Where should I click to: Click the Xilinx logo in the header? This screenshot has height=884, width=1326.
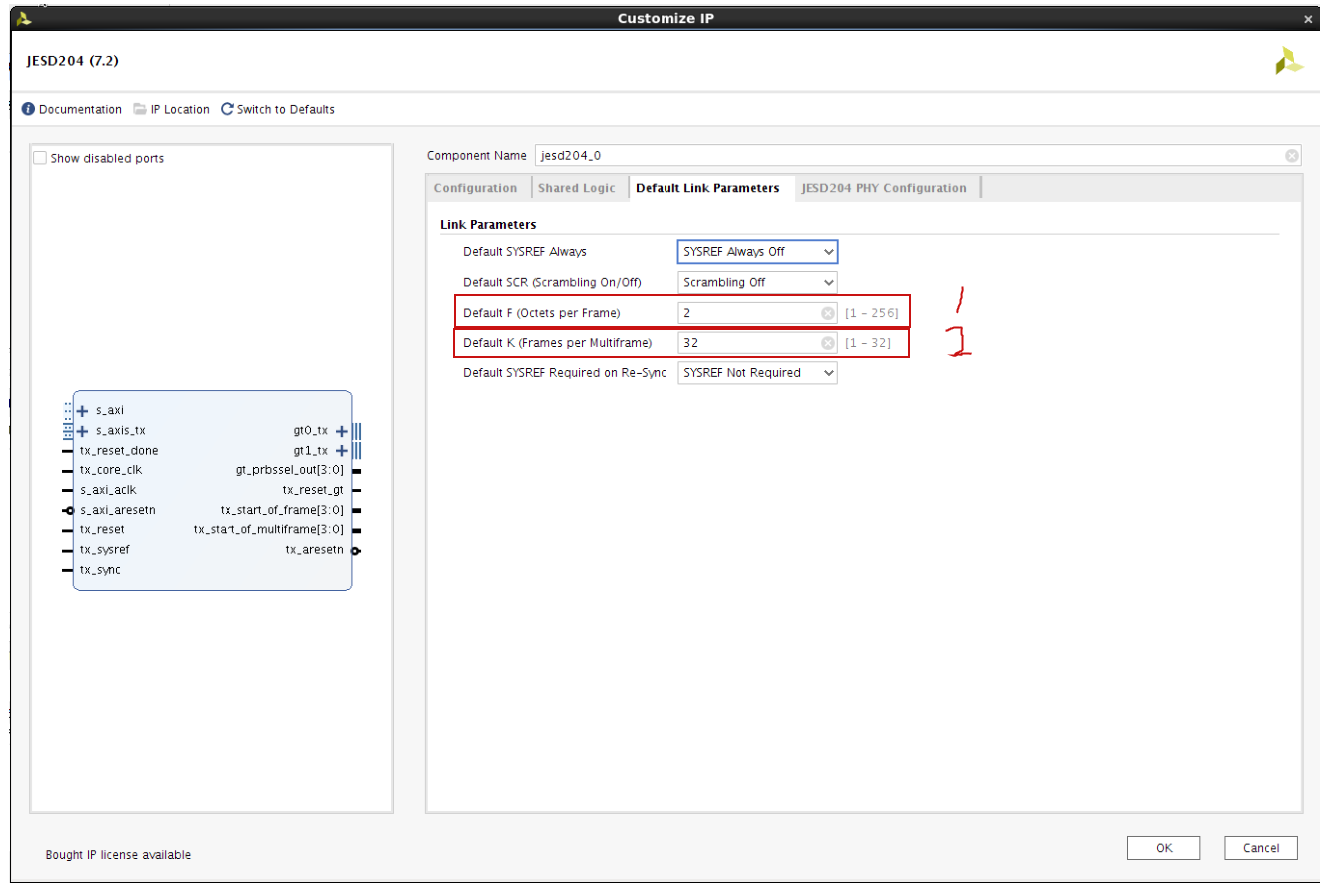pos(1289,61)
